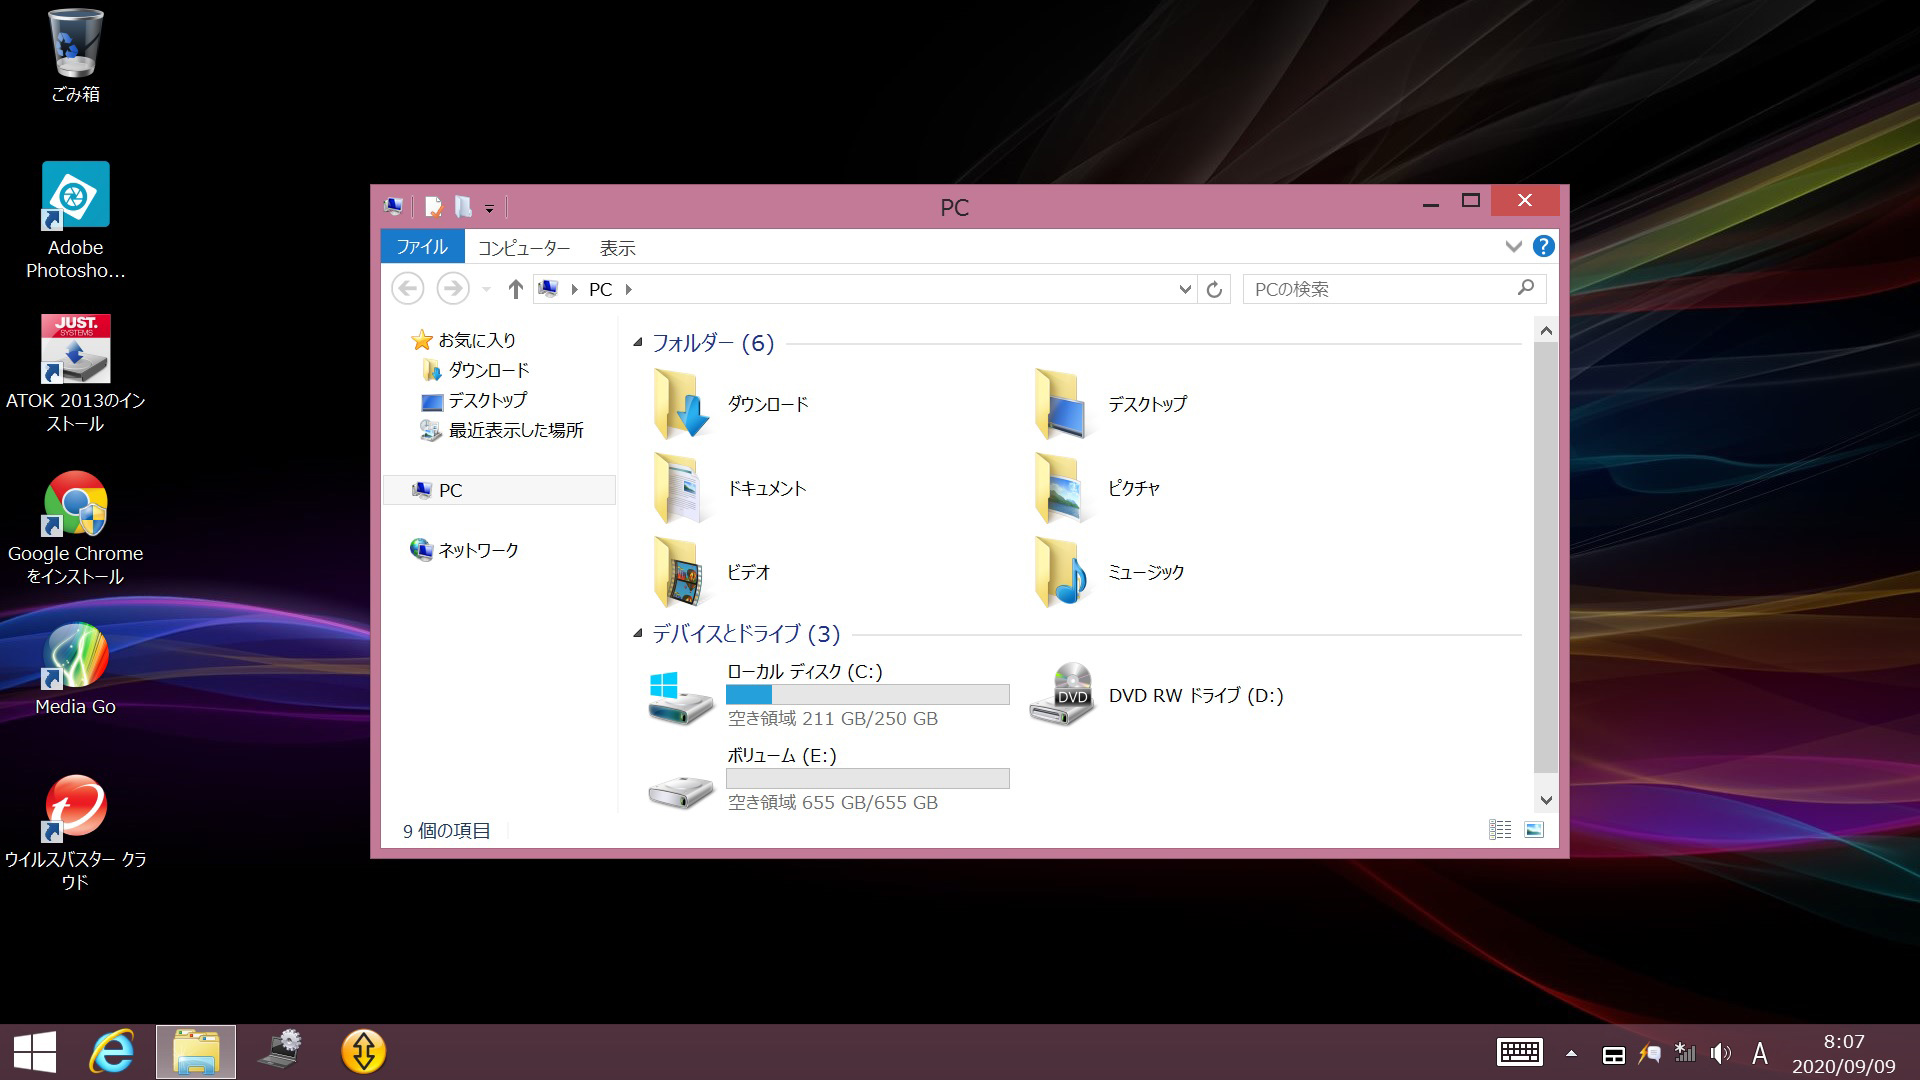
Task: Select the Adobe Photoshop desktop shortcut
Action: point(75,220)
